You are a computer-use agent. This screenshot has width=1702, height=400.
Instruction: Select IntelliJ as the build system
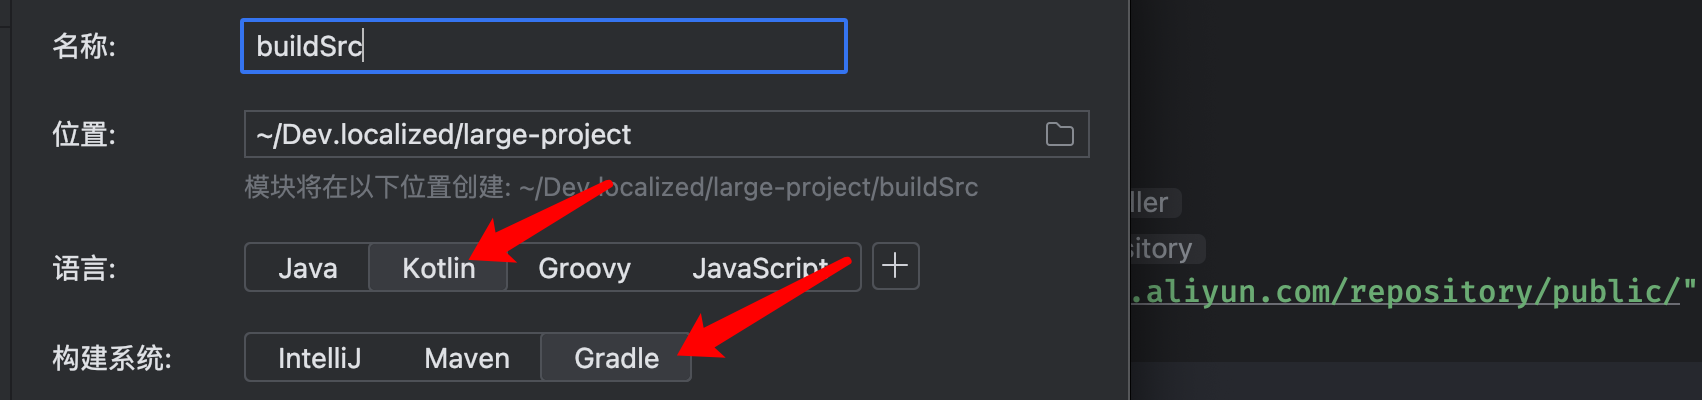pyautogui.click(x=319, y=358)
